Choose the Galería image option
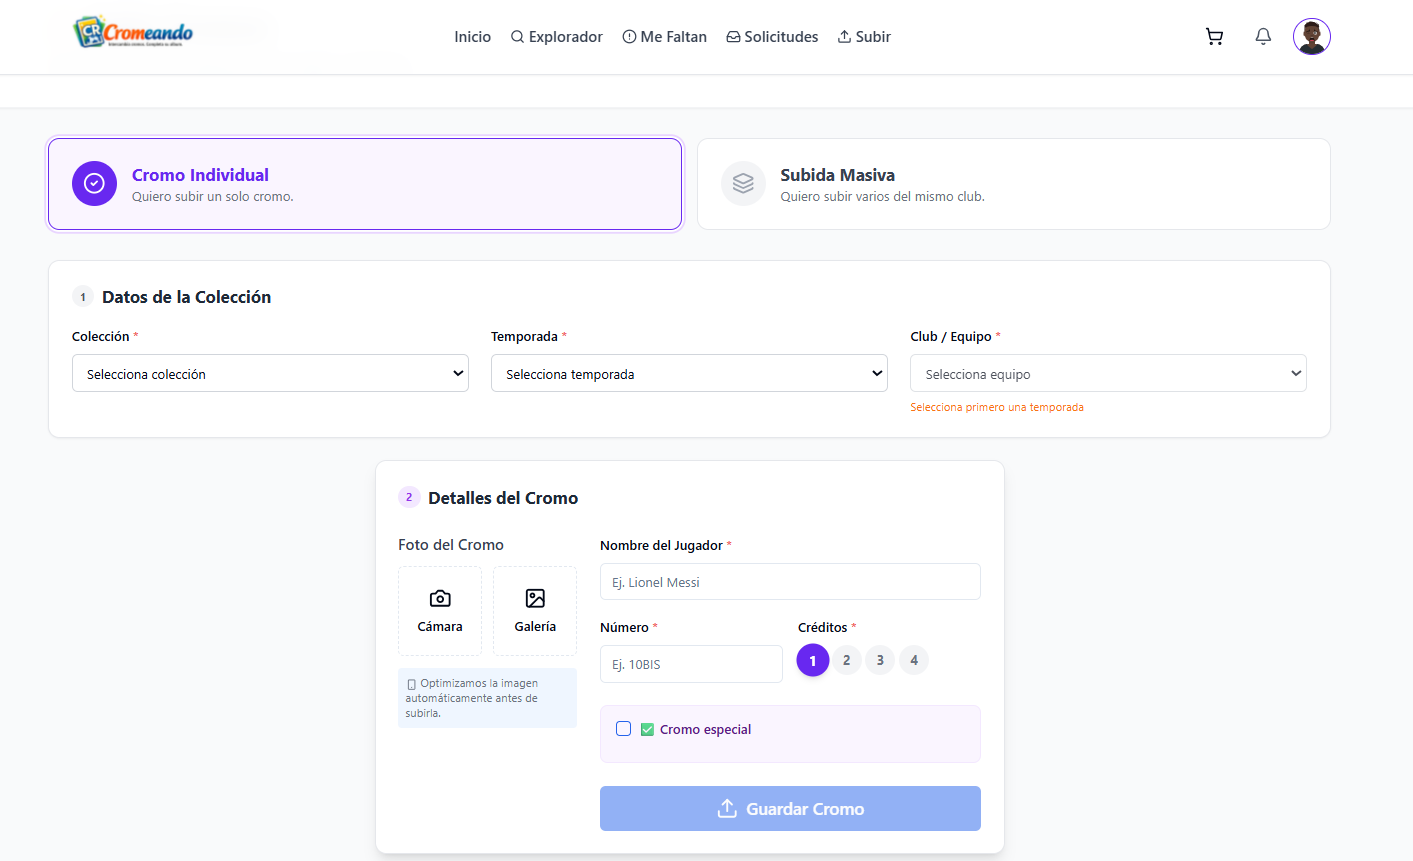This screenshot has height=861, width=1413. point(535,610)
